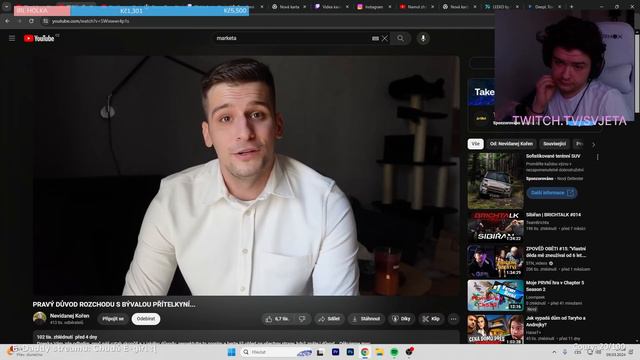640x360 pixels.
Task: Open Task View on the taskbar
Action: [320, 352]
